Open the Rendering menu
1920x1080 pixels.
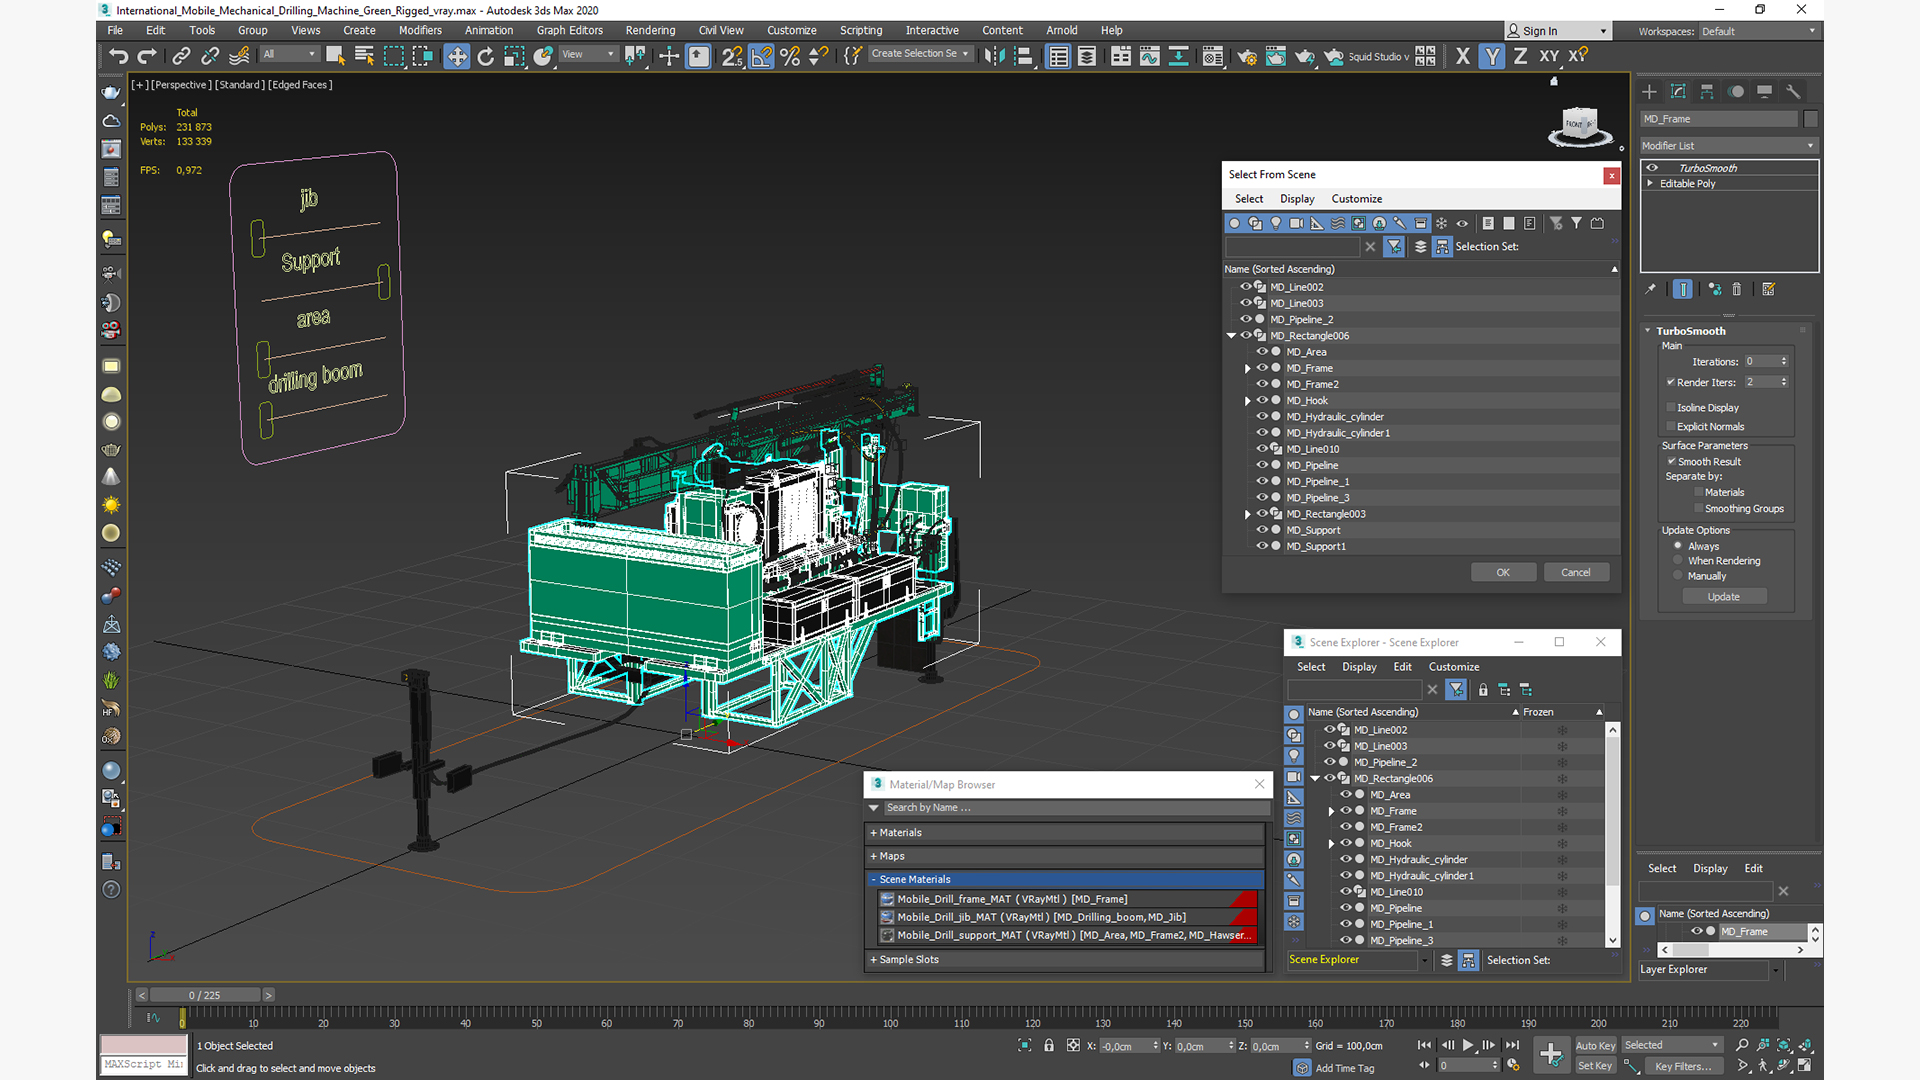(650, 31)
